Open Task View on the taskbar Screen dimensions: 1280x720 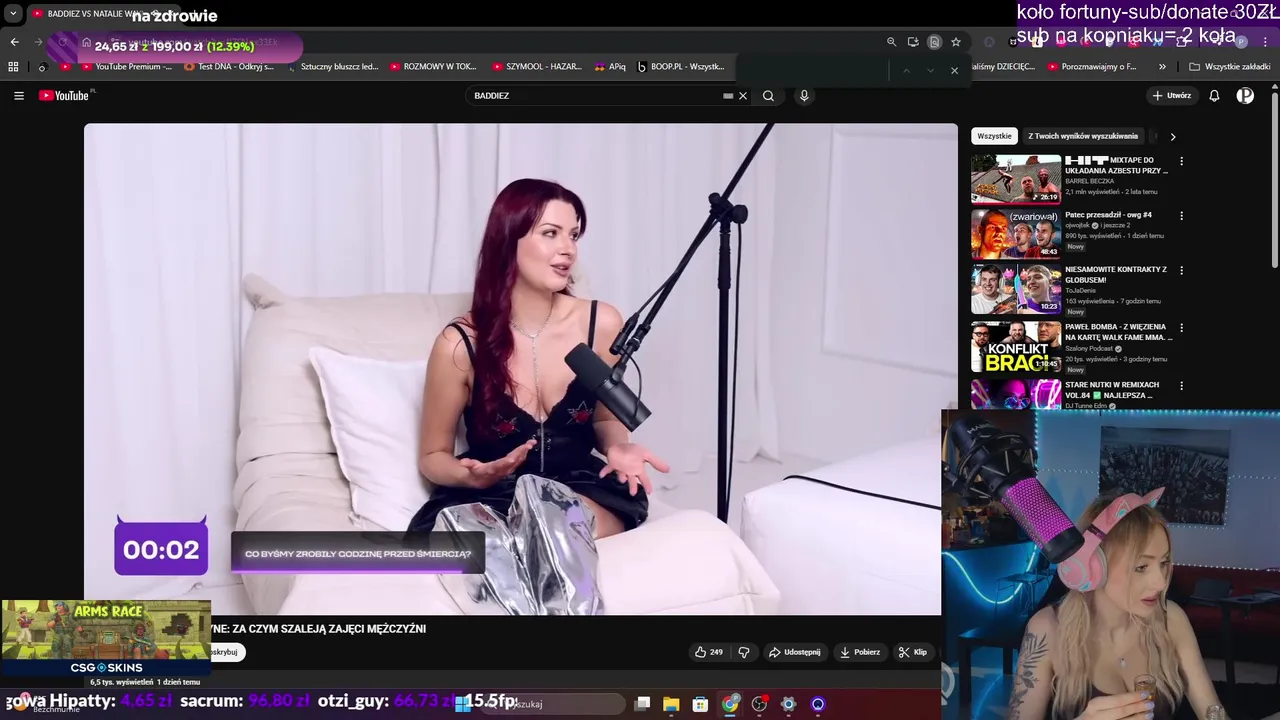coord(643,704)
